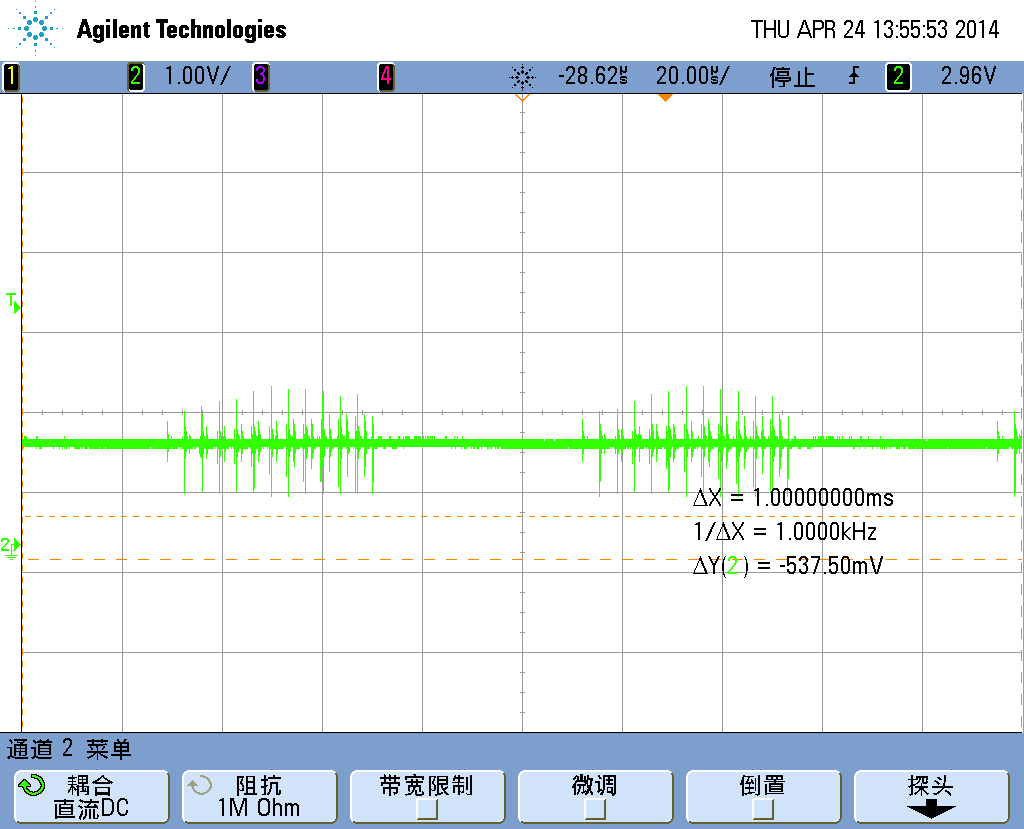The height and width of the screenshot is (829, 1024).
Task: Click the rising edge trigger icon
Action: point(854,76)
